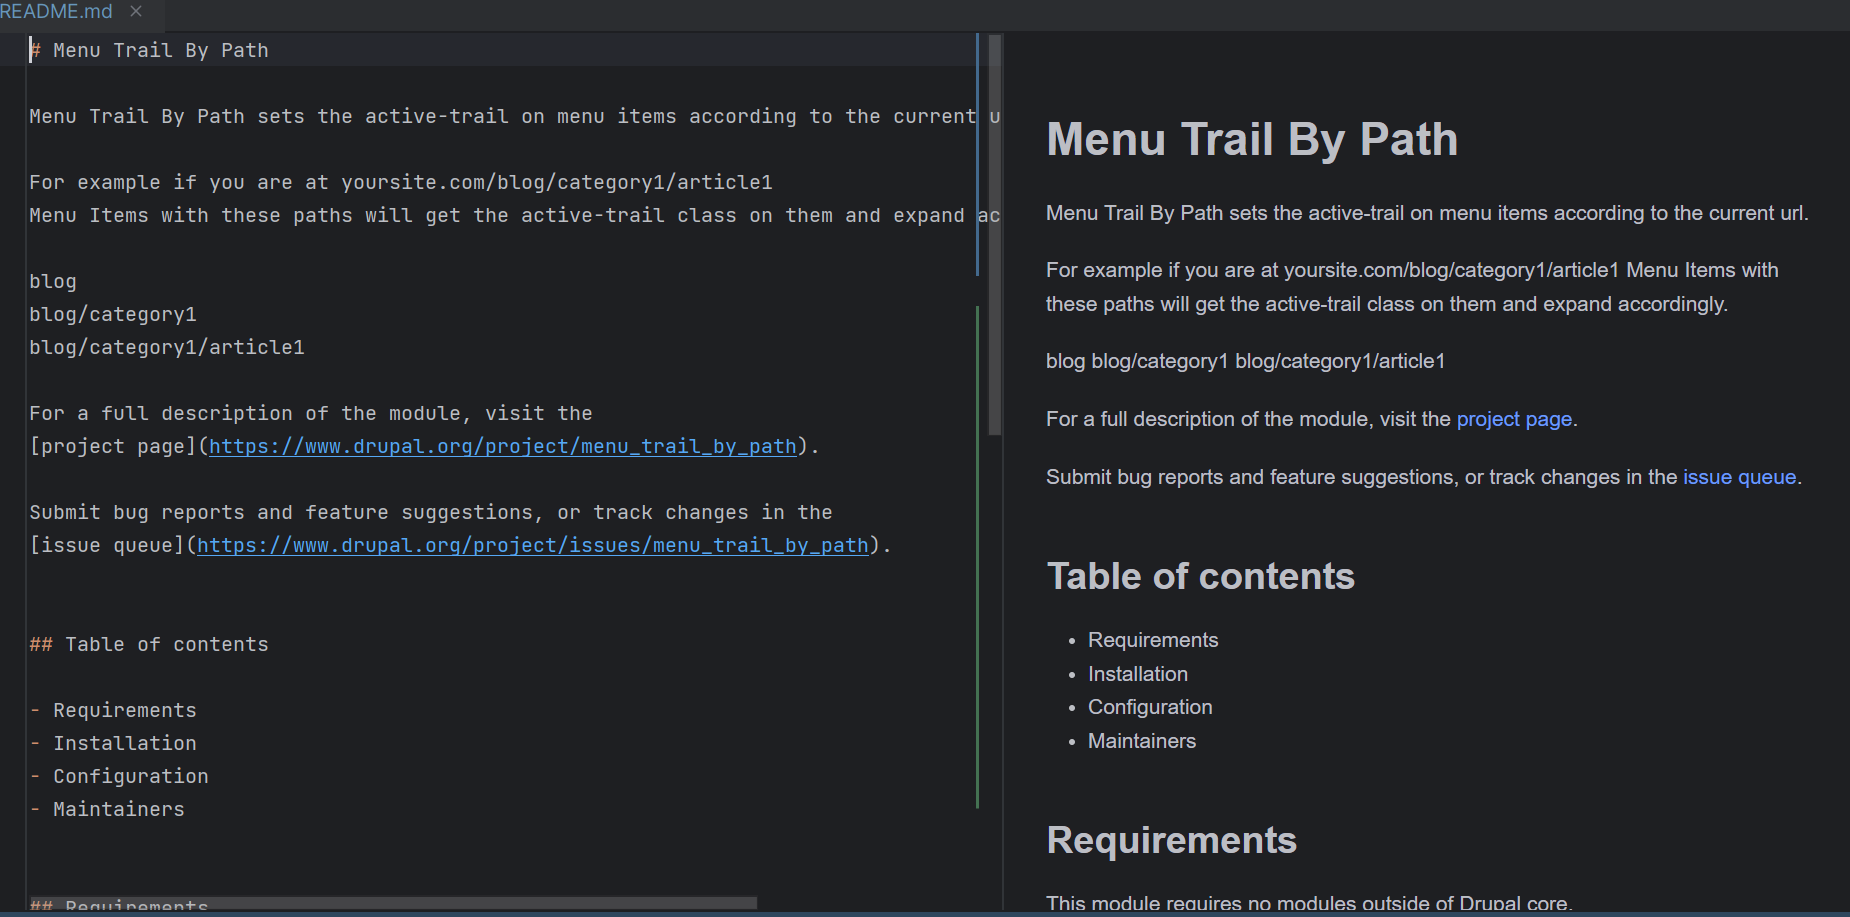Place cursor on the '## Requirements' line at bottom
The width and height of the screenshot is (1850, 917).
[x=120, y=905]
